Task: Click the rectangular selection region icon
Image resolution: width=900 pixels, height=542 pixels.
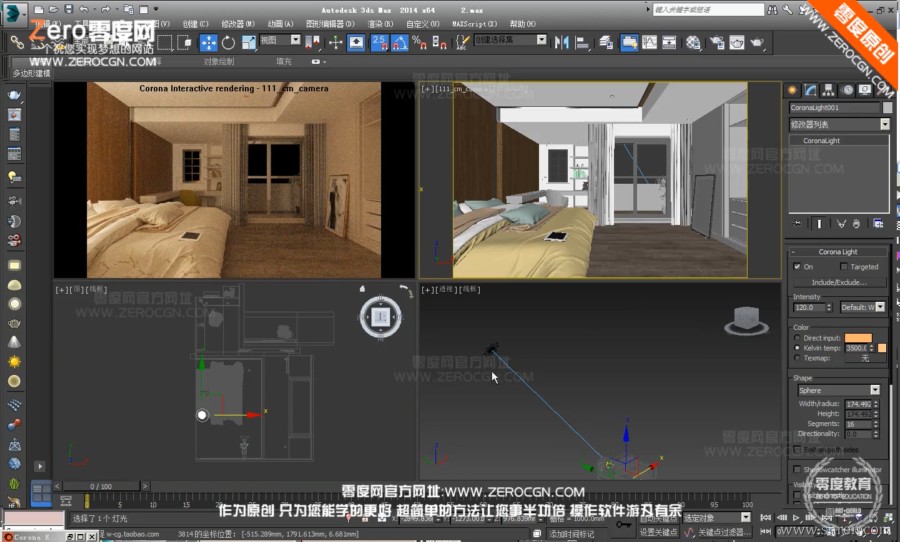Action: 165,42
